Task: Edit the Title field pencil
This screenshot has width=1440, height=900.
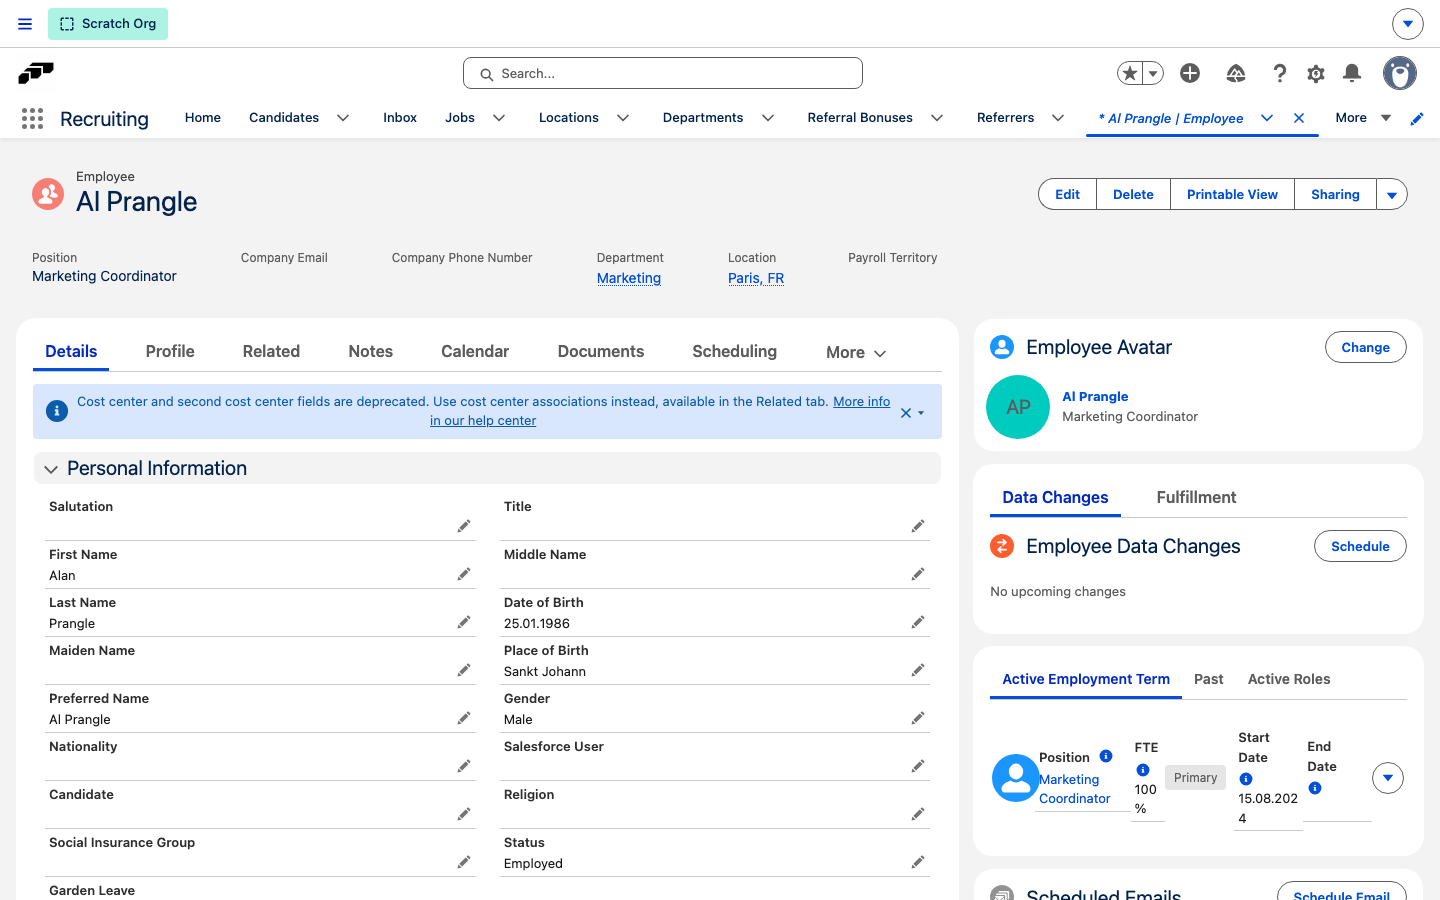Action: click(918, 526)
